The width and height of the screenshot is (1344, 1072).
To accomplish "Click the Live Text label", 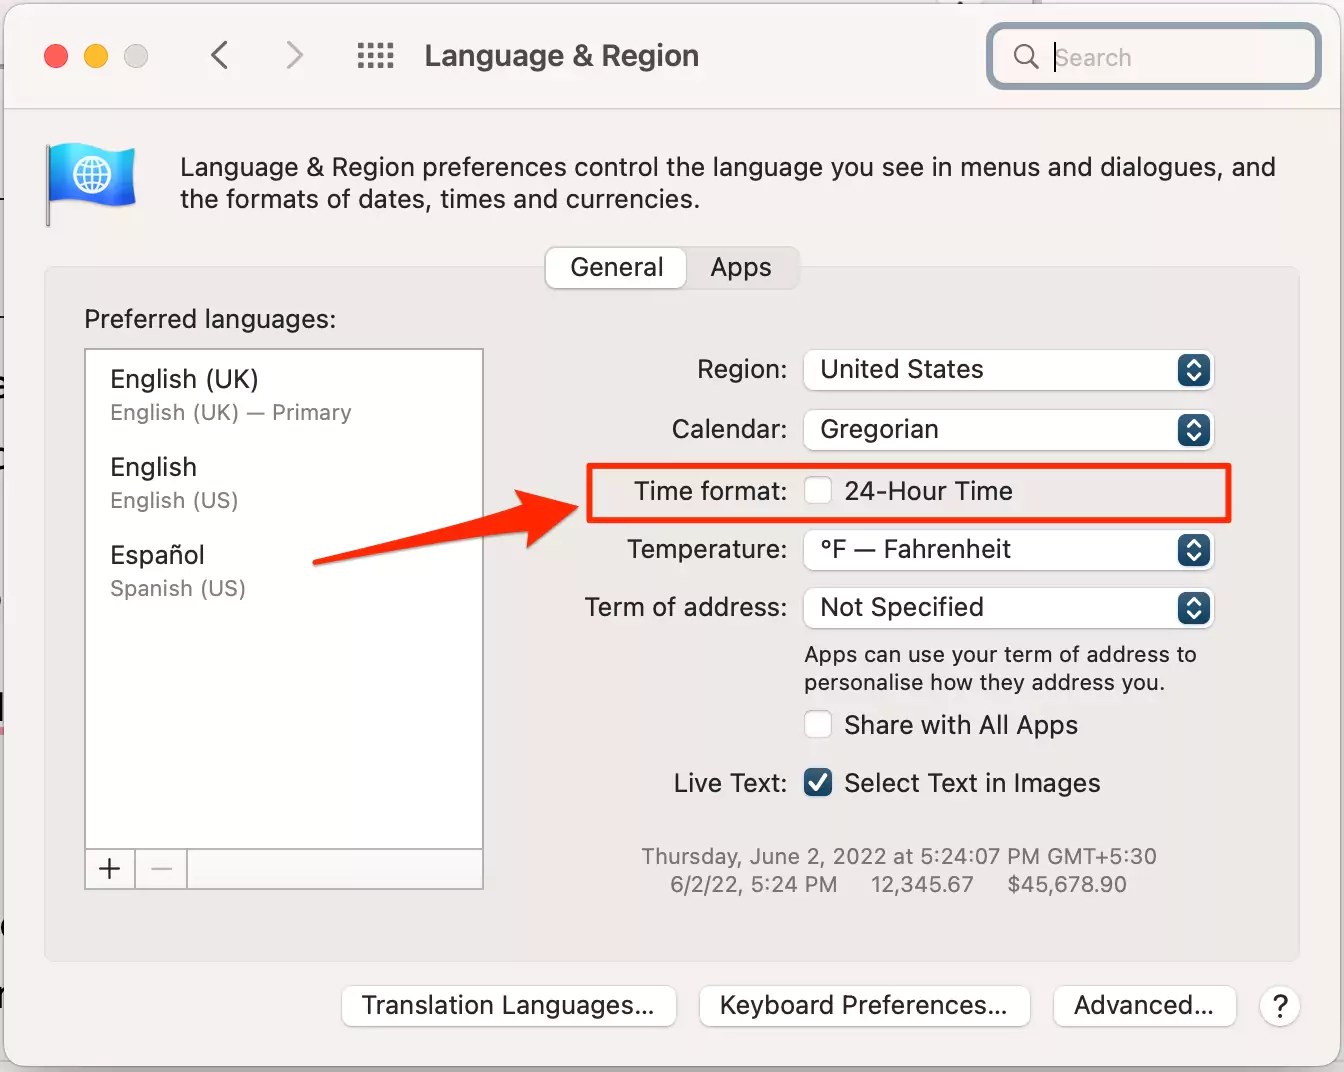I will pyautogui.click(x=730, y=783).
